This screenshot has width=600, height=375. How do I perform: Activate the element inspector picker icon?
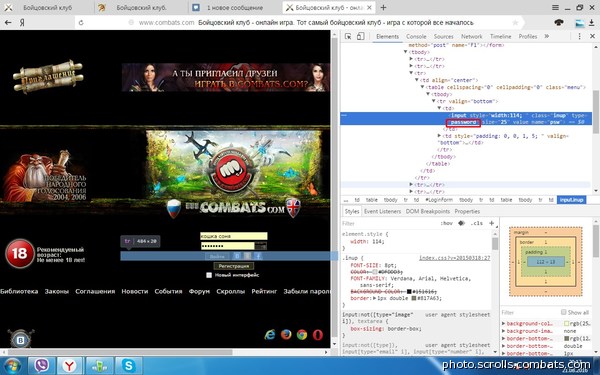coord(348,36)
